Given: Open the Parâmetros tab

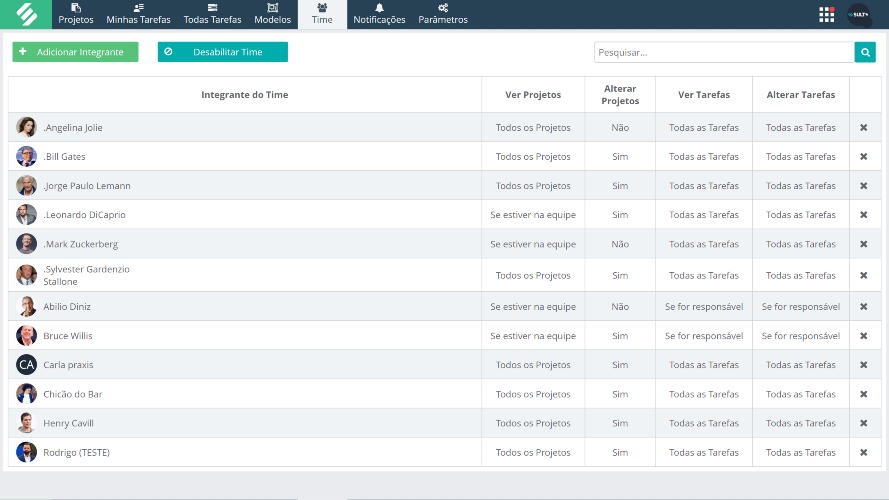Looking at the screenshot, I should point(443,14).
